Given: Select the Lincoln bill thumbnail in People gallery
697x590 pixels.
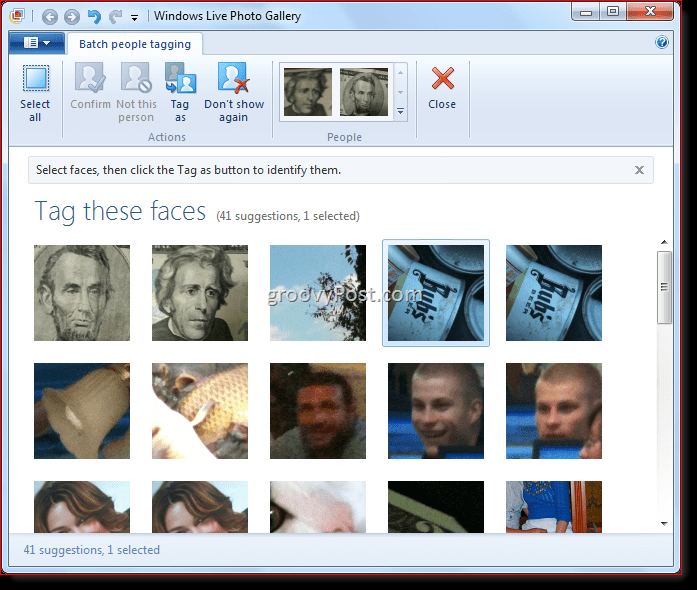Looking at the screenshot, I should (x=364, y=92).
